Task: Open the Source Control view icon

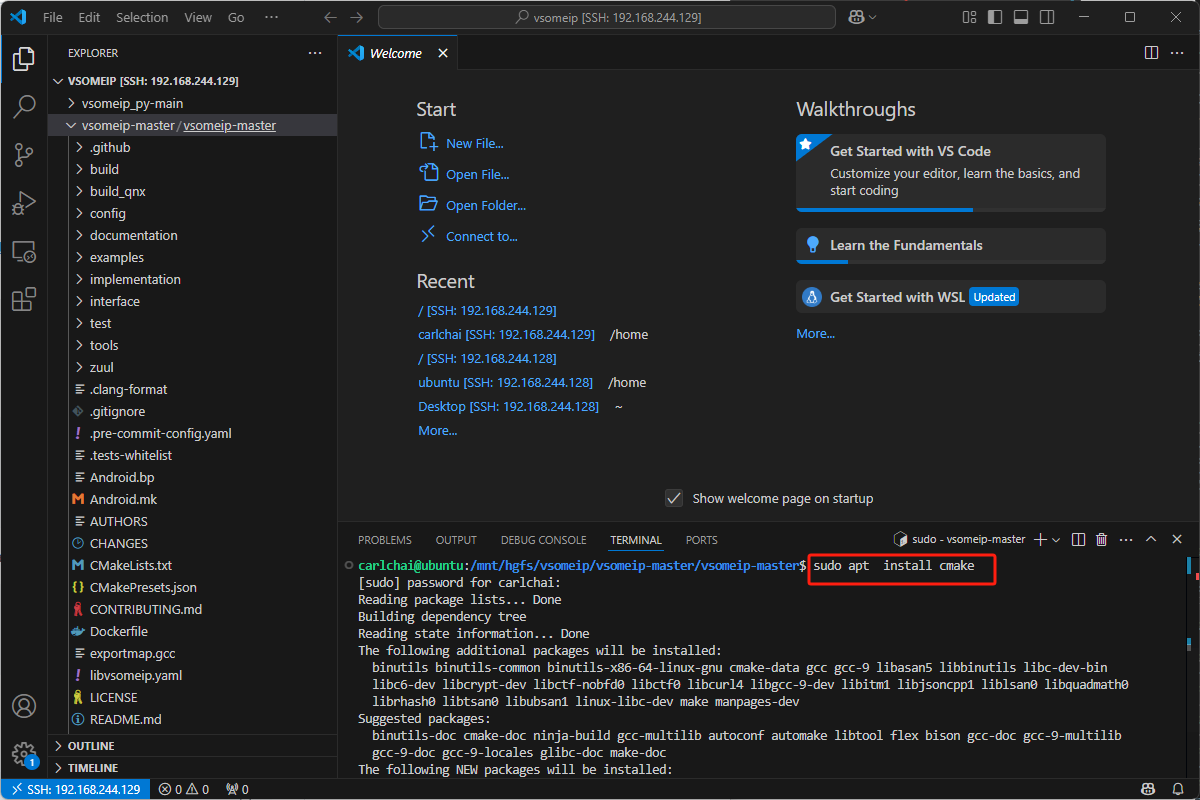Action: point(24,155)
